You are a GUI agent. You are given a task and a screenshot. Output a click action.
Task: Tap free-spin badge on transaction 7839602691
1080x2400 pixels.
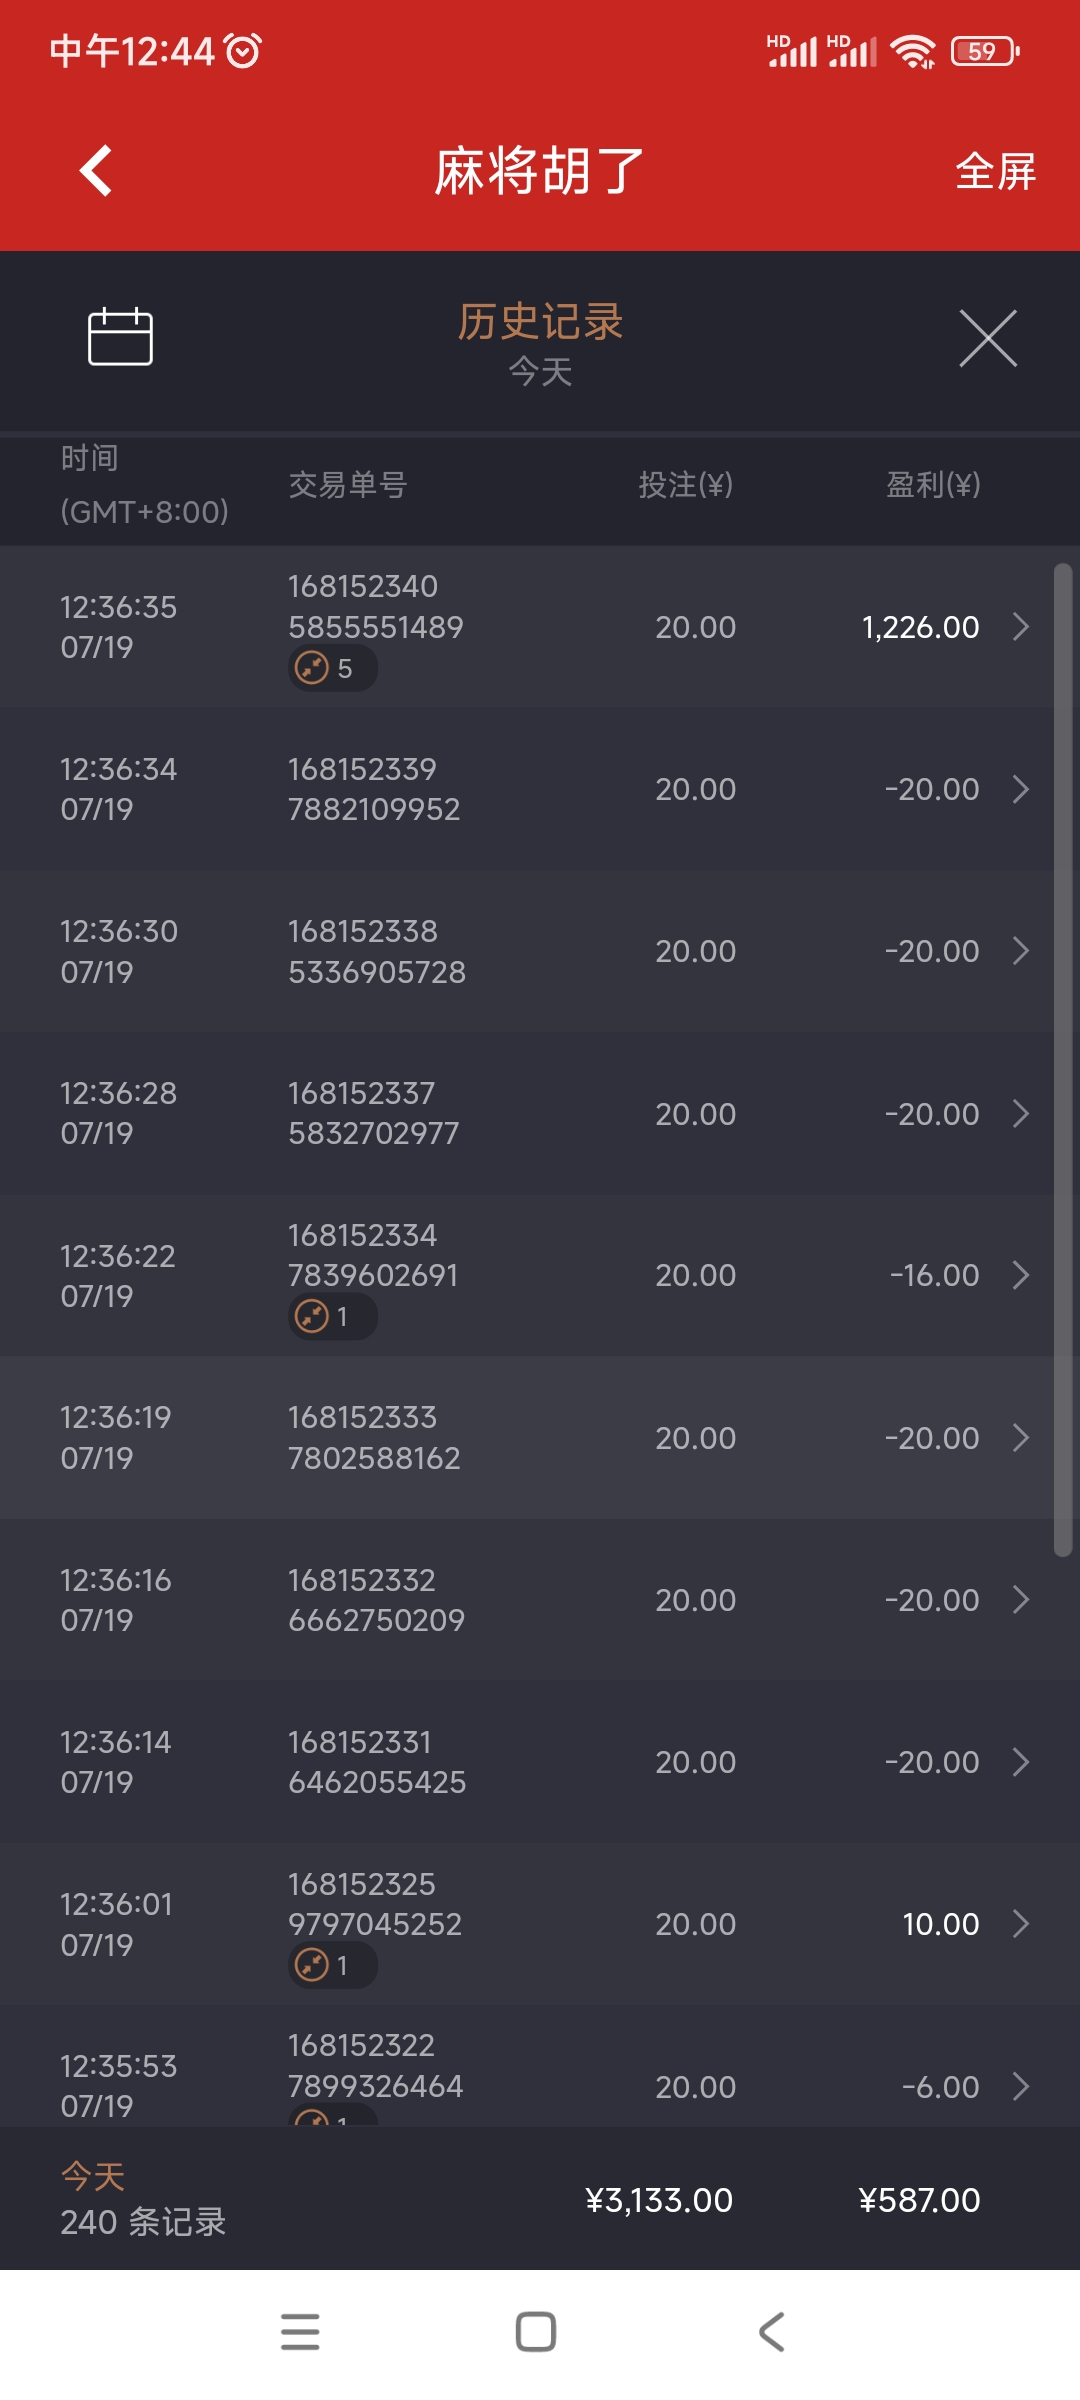(332, 1316)
